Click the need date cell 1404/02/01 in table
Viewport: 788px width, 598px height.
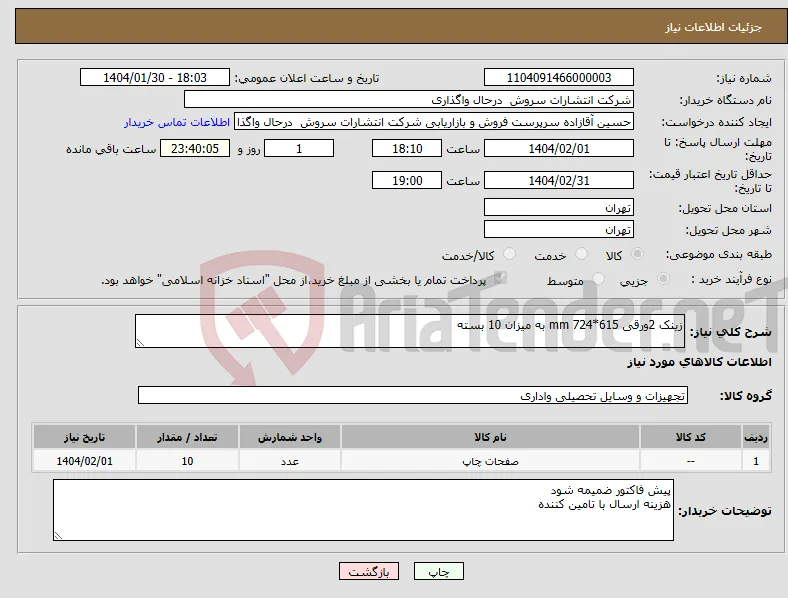pyautogui.click(x=84, y=461)
